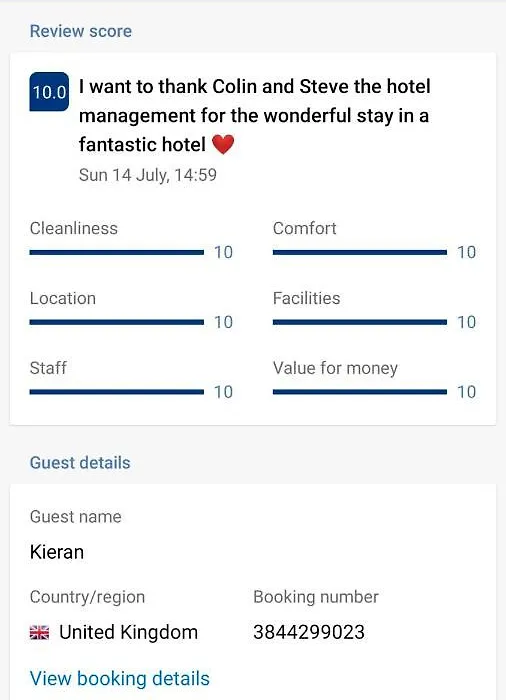Click the 10.0 review score badge

[x=49, y=92]
